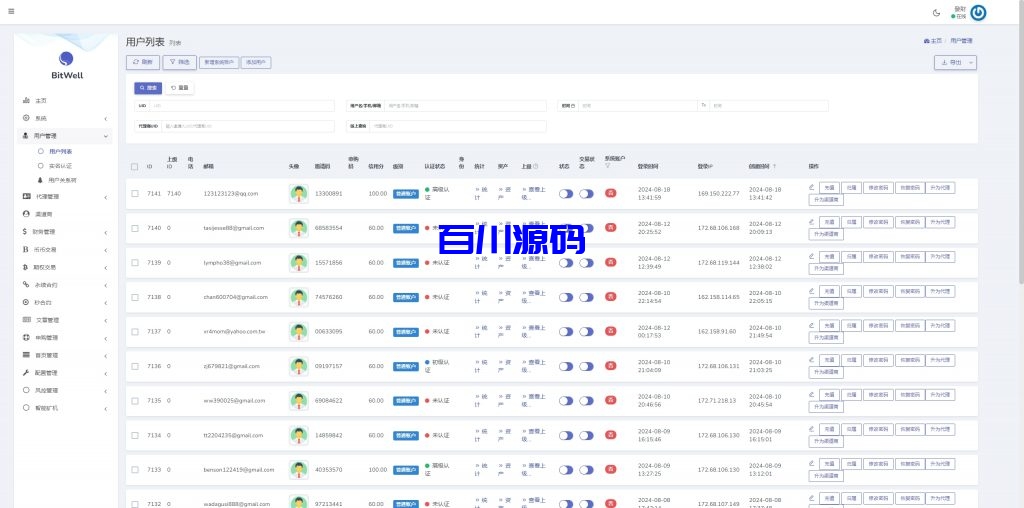This screenshot has width=1024, height=508.
Task: Expand the 智能矿机 sidebar menu chevron
Action: 106,408
